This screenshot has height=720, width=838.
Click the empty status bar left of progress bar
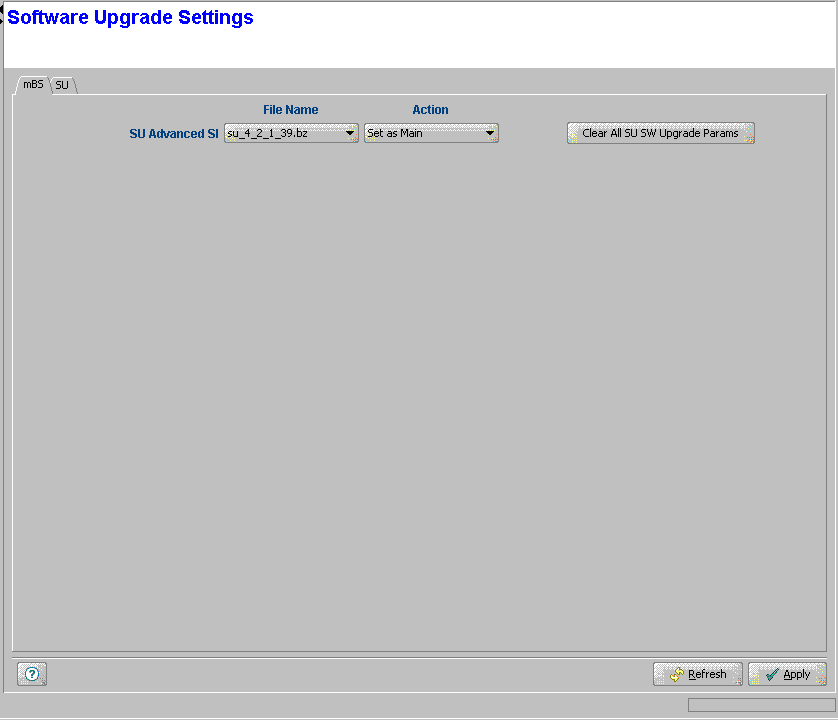pyautogui.click(x=340, y=705)
